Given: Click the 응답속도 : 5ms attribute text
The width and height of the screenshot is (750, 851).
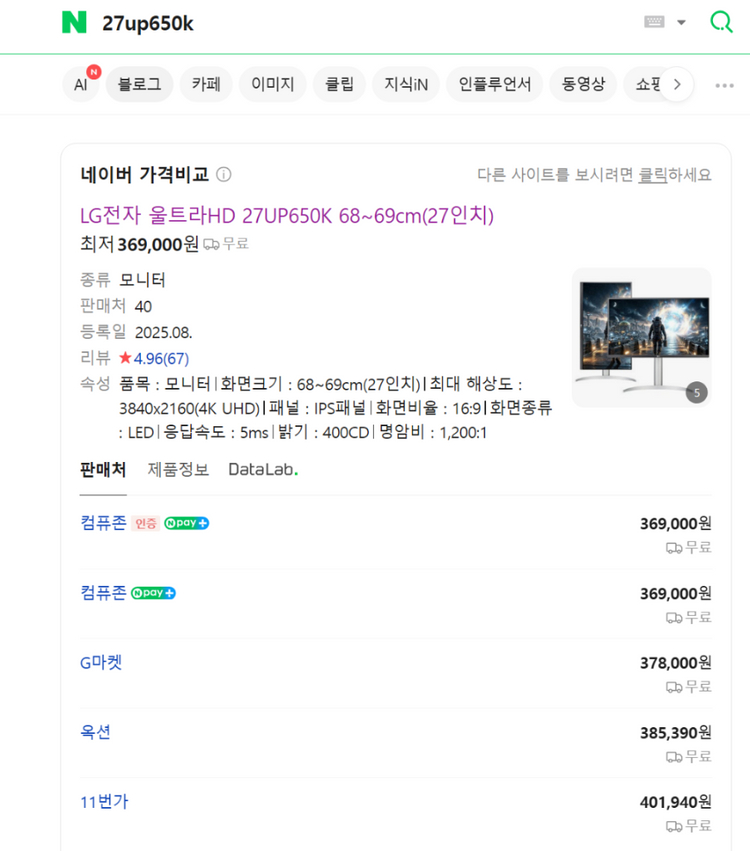Looking at the screenshot, I should click(215, 433).
